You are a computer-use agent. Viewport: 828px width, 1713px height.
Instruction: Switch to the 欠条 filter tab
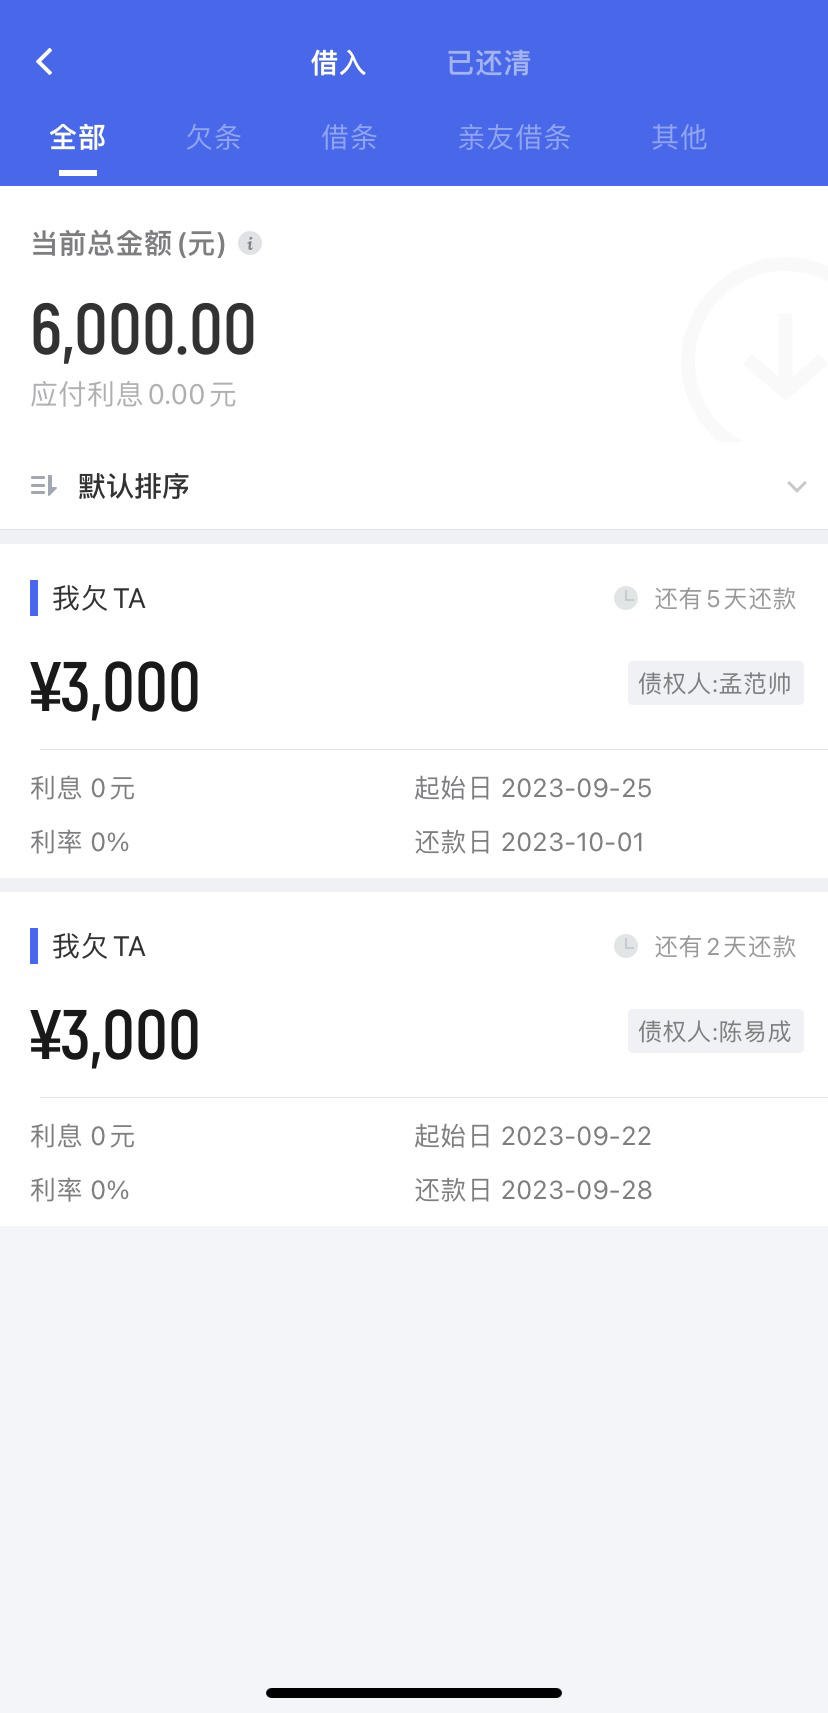[x=213, y=137]
